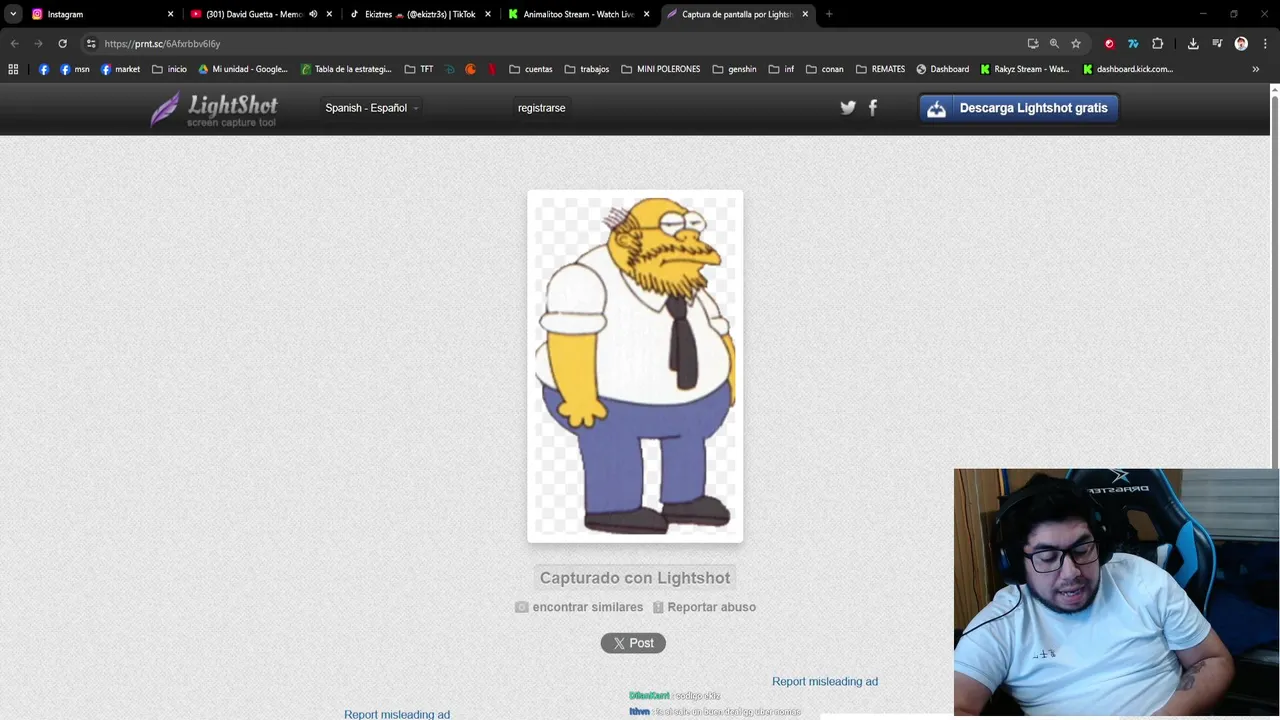Click Reportar abuso link
1280x720 pixels.
coord(704,607)
